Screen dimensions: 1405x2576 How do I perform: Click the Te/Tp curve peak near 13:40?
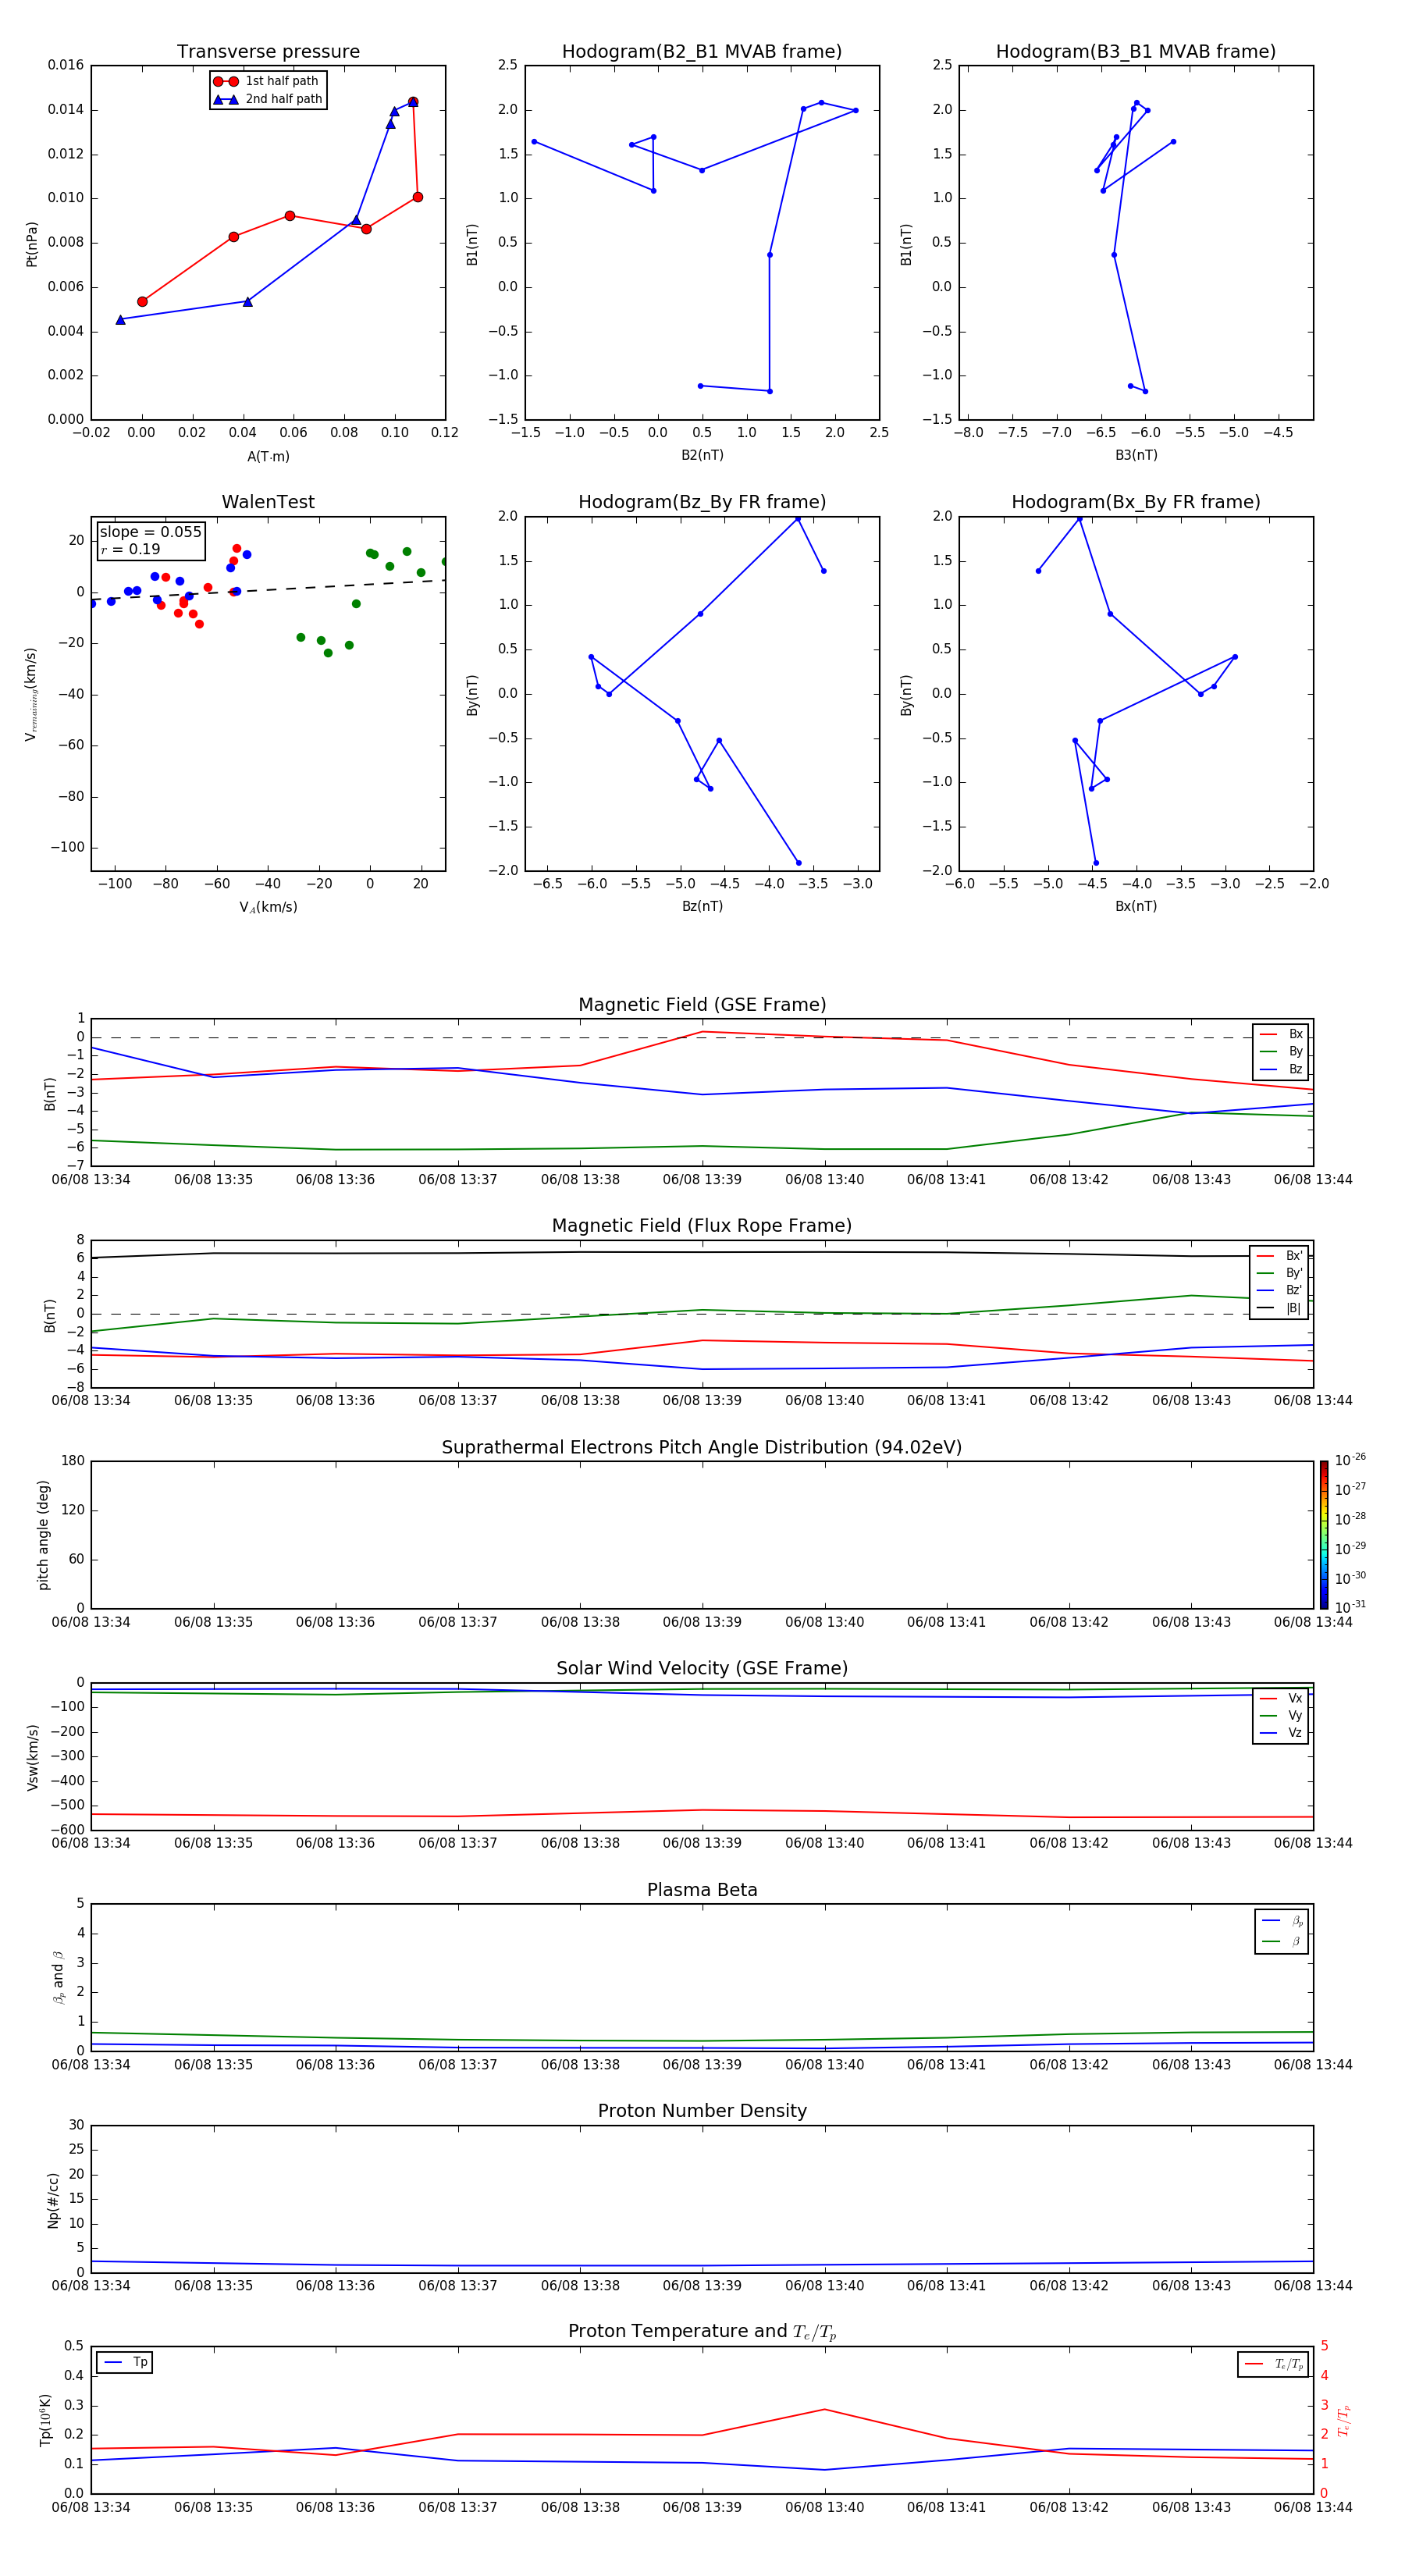(824, 2409)
